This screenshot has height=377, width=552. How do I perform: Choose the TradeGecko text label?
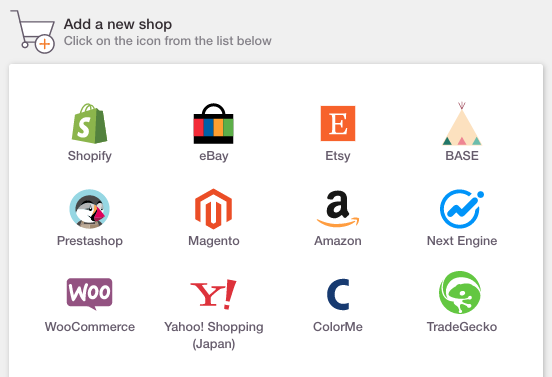point(462,327)
